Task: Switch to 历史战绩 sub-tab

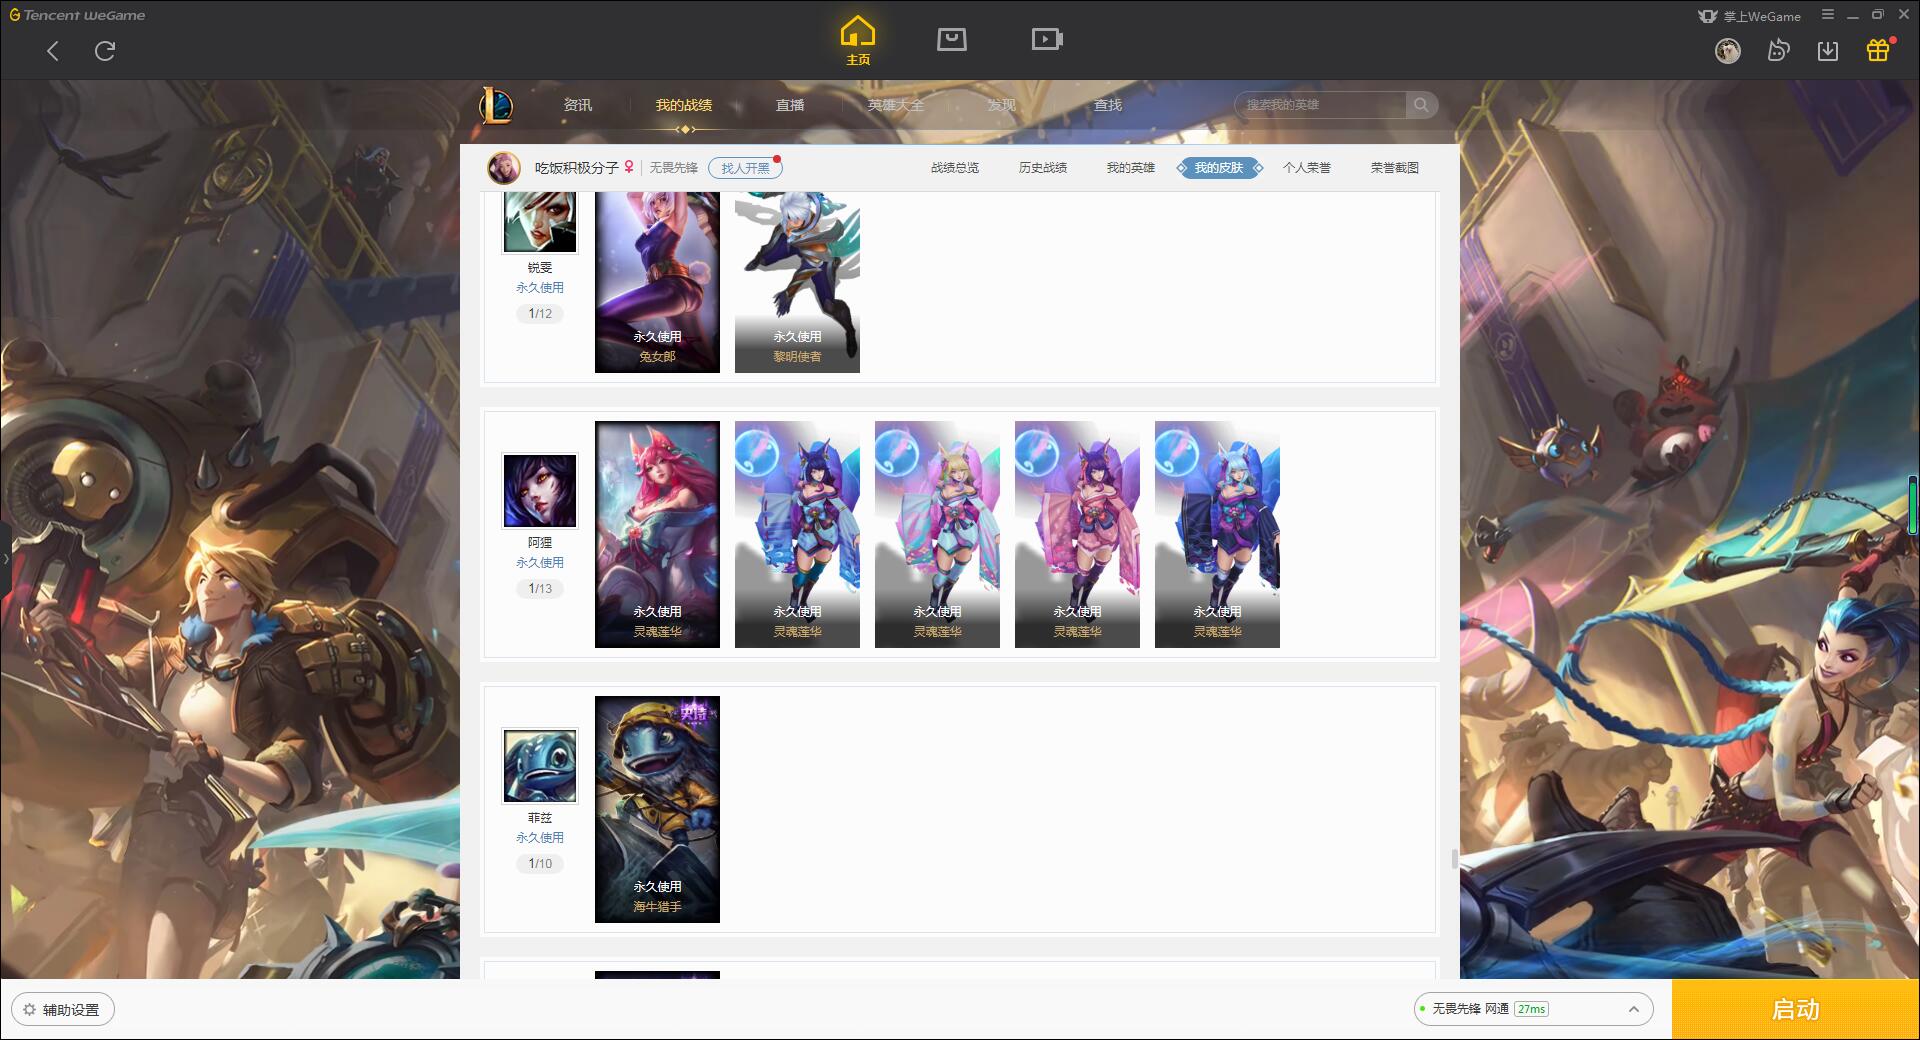Action: (x=1043, y=168)
